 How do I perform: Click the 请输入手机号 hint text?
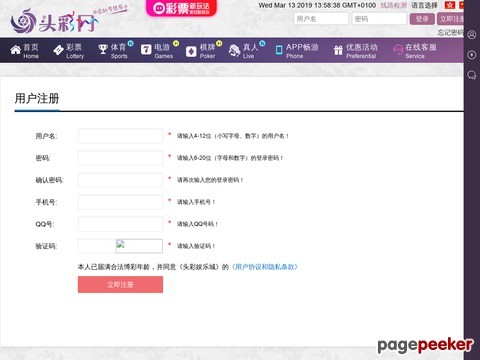196,202
